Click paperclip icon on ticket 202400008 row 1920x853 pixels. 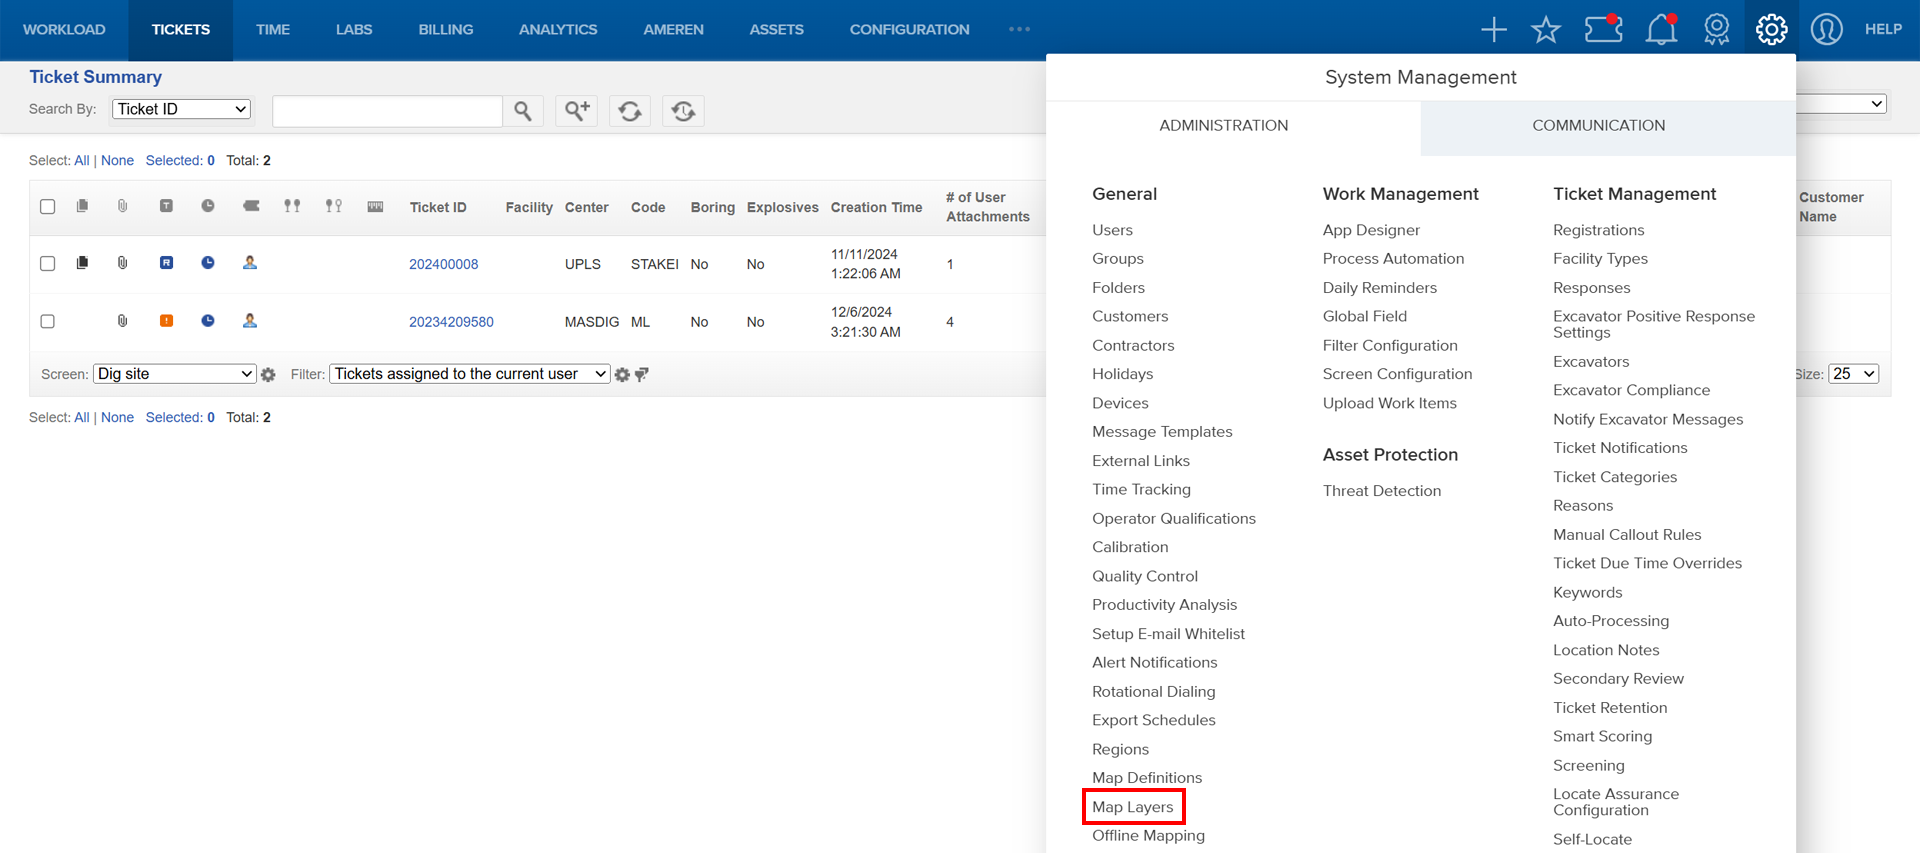pyautogui.click(x=122, y=263)
